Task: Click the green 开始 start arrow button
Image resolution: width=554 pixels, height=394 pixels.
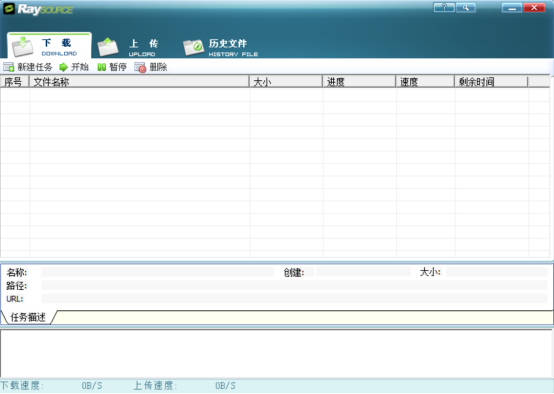Action: 74,67
